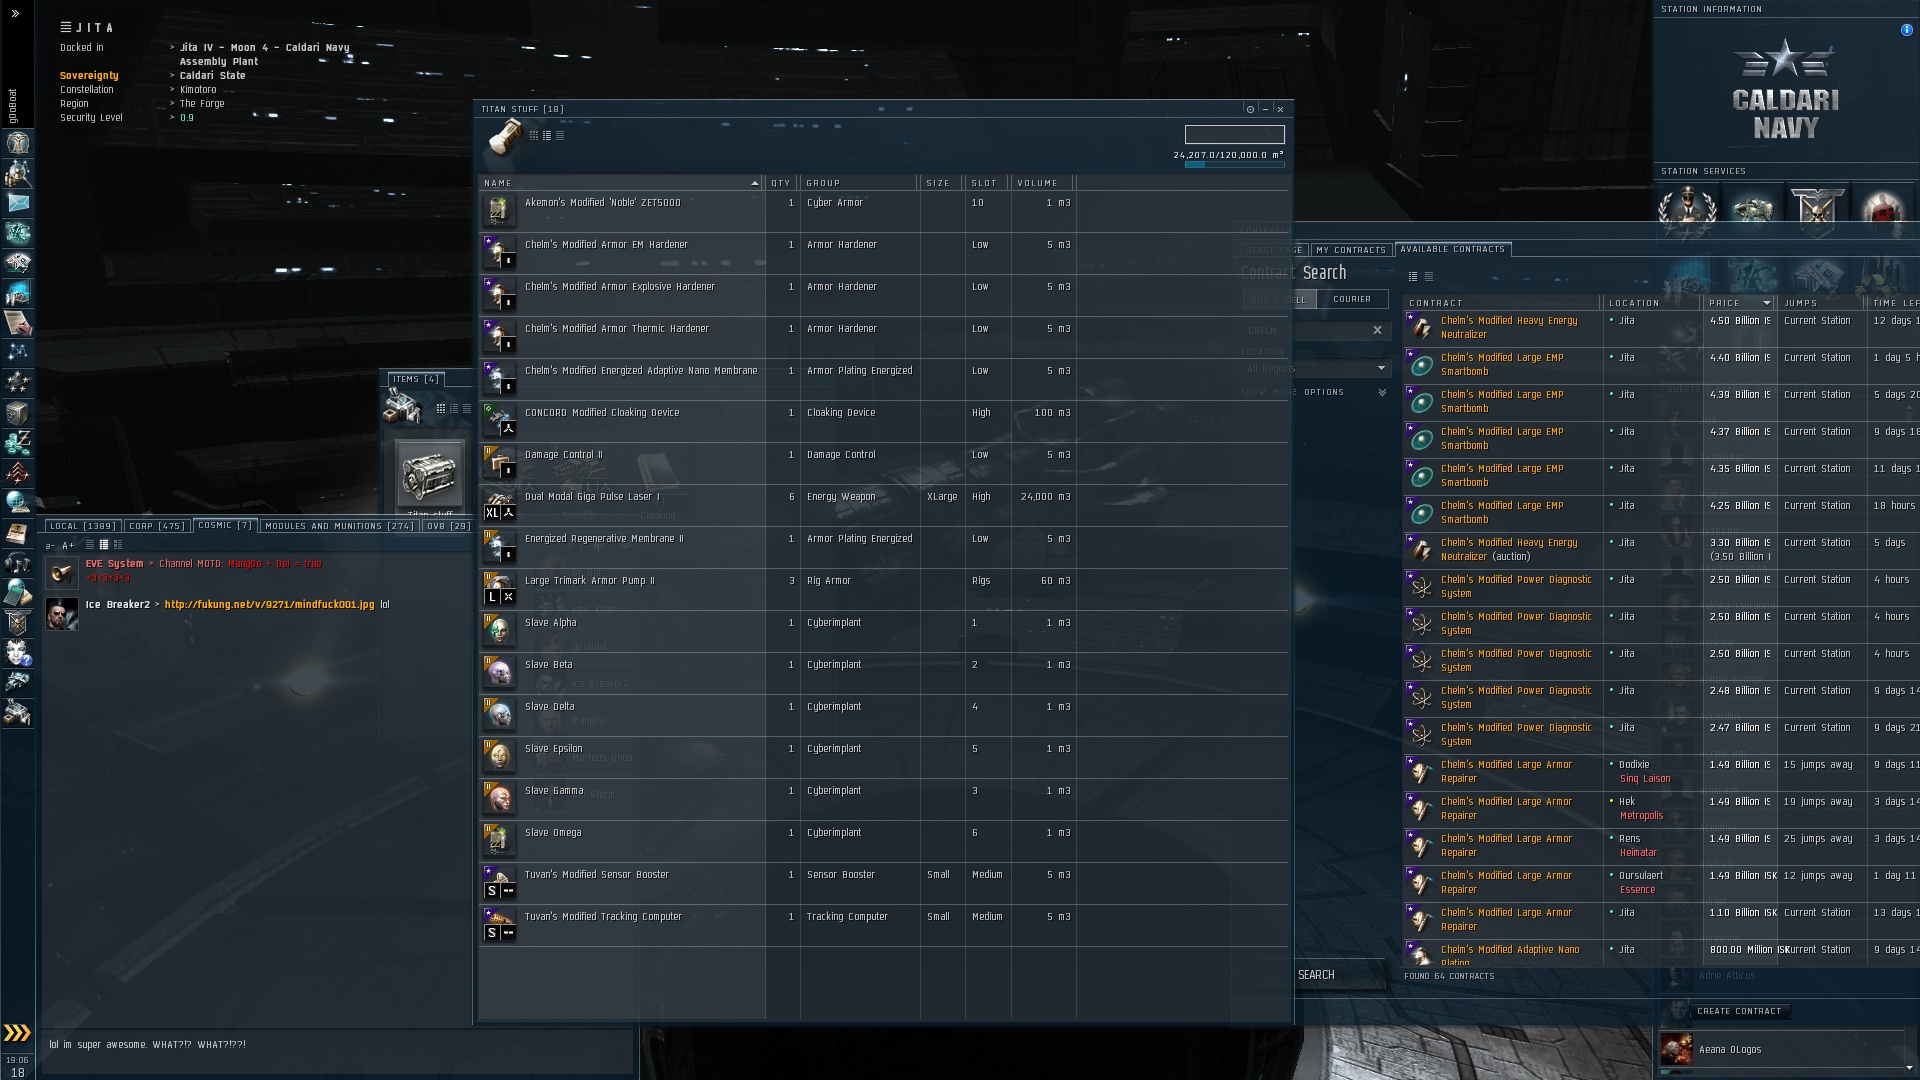Open the Fitting station service icon

coord(1752,208)
